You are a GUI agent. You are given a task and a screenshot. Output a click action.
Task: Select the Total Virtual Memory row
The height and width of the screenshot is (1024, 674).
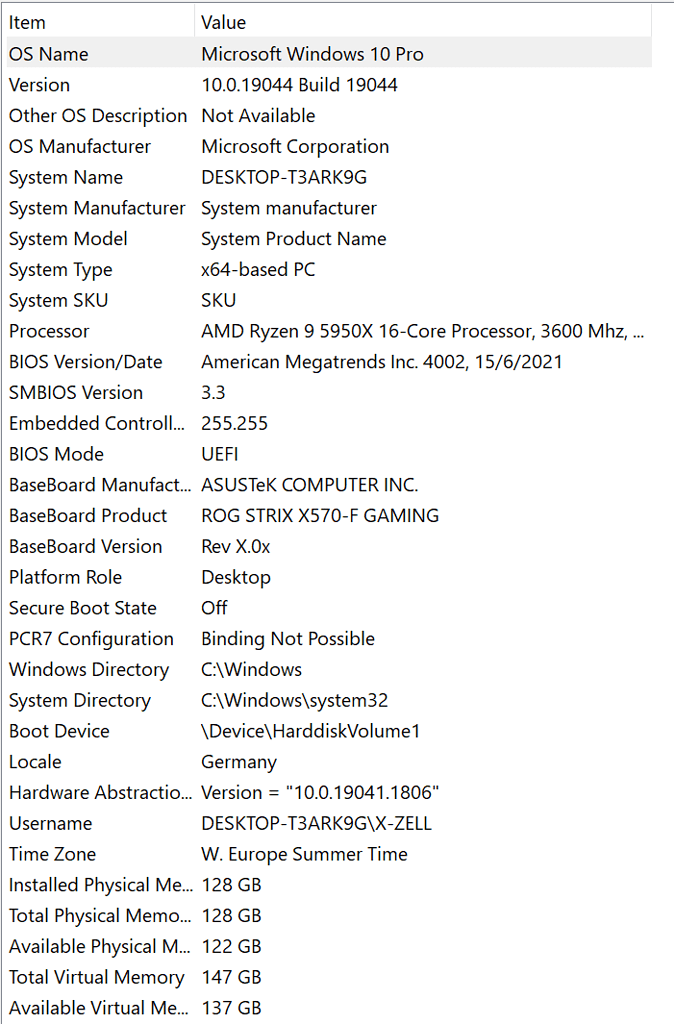point(329,977)
